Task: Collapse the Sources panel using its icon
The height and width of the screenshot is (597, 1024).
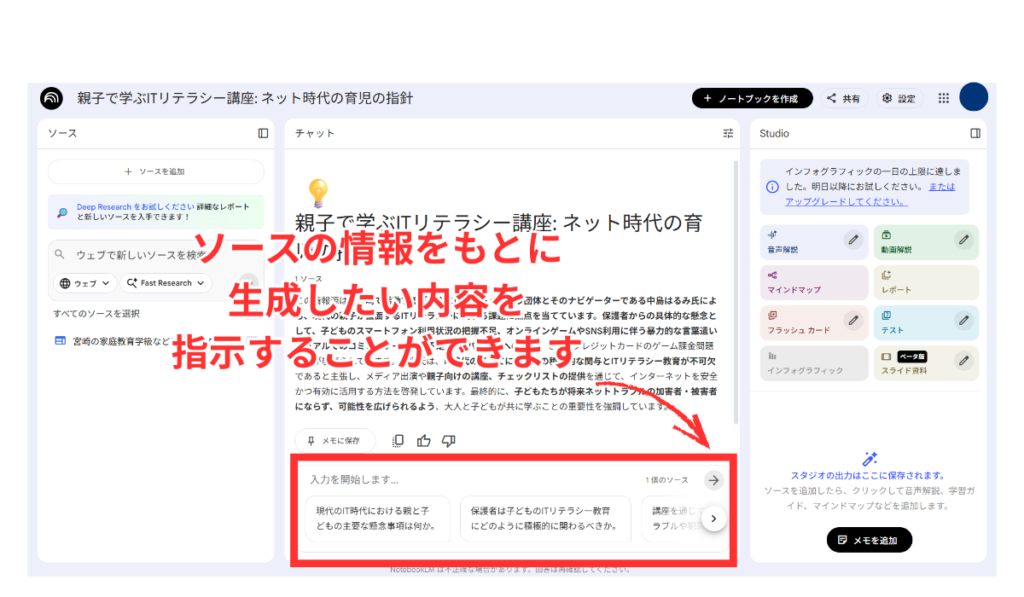Action: [263, 133]
